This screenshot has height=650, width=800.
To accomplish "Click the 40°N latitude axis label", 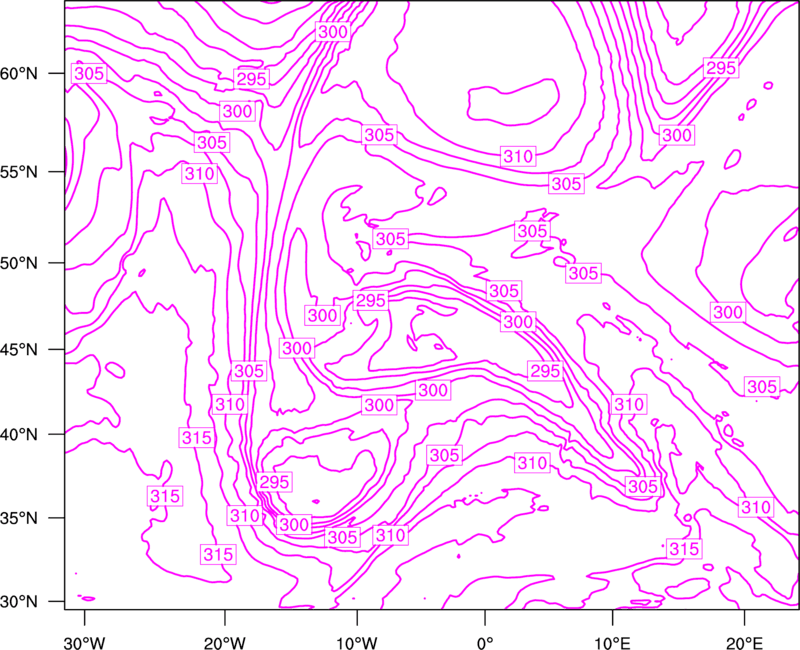I will [19, 435].
